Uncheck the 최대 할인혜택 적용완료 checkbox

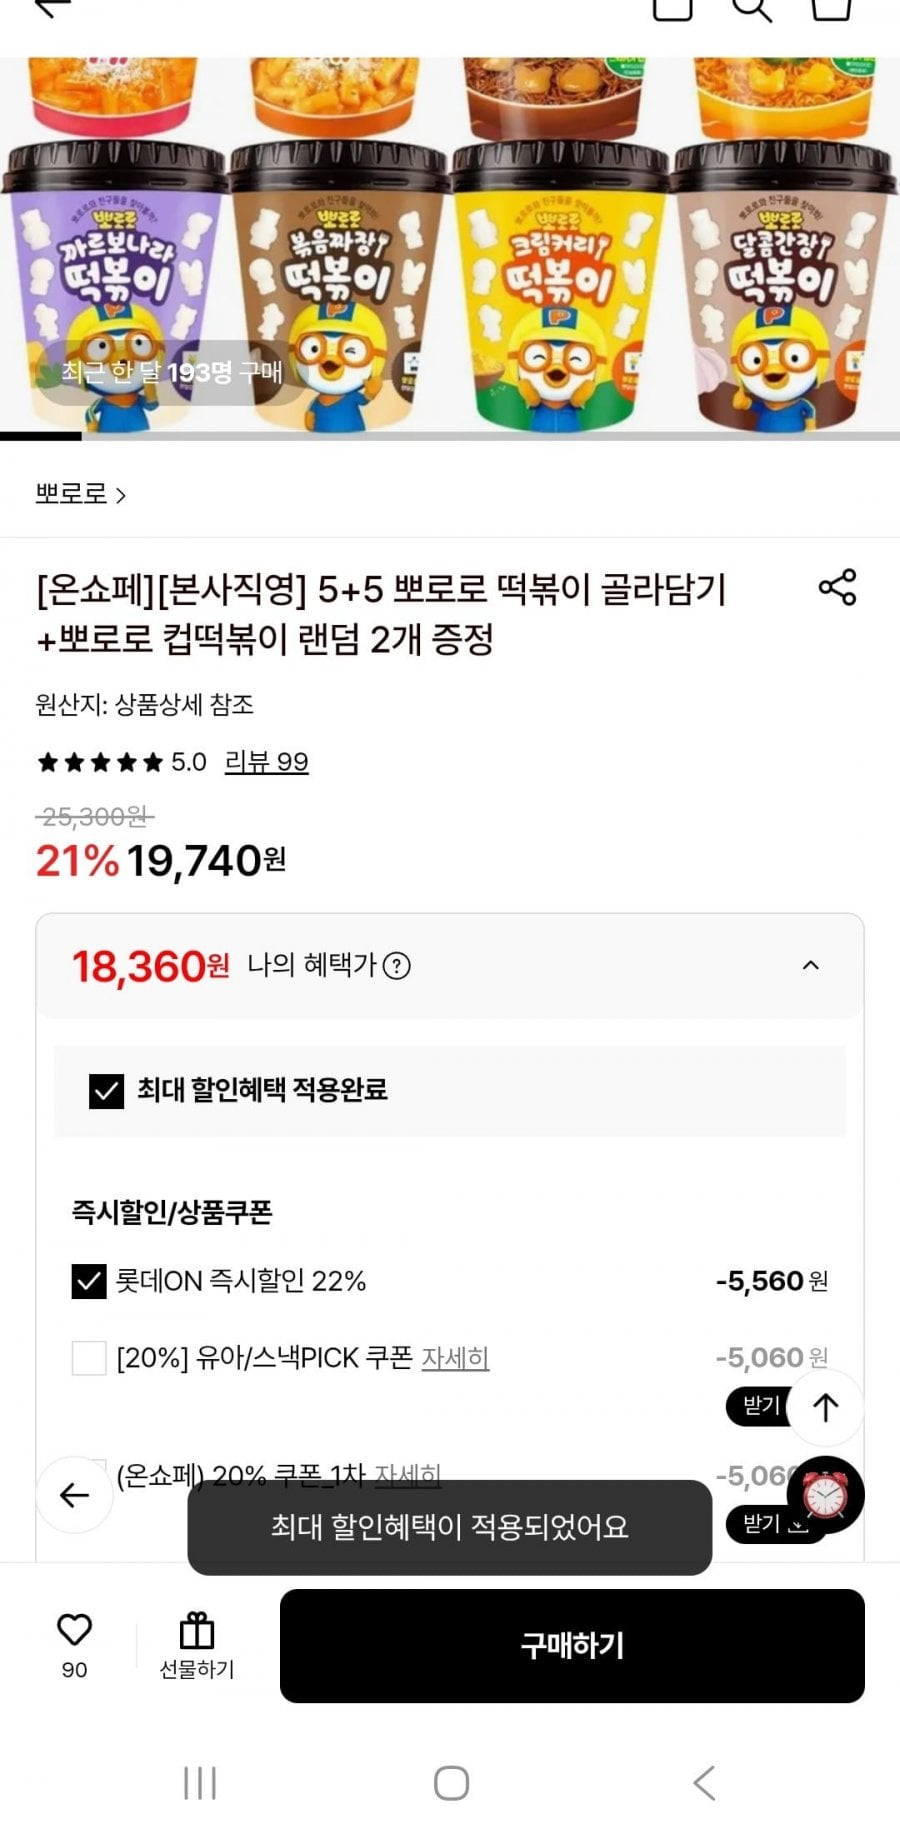point(106,1091)
